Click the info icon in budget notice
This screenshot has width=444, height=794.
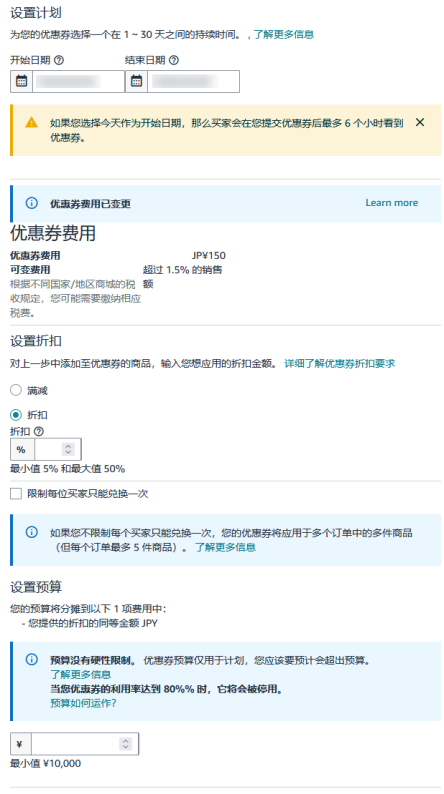31,659
